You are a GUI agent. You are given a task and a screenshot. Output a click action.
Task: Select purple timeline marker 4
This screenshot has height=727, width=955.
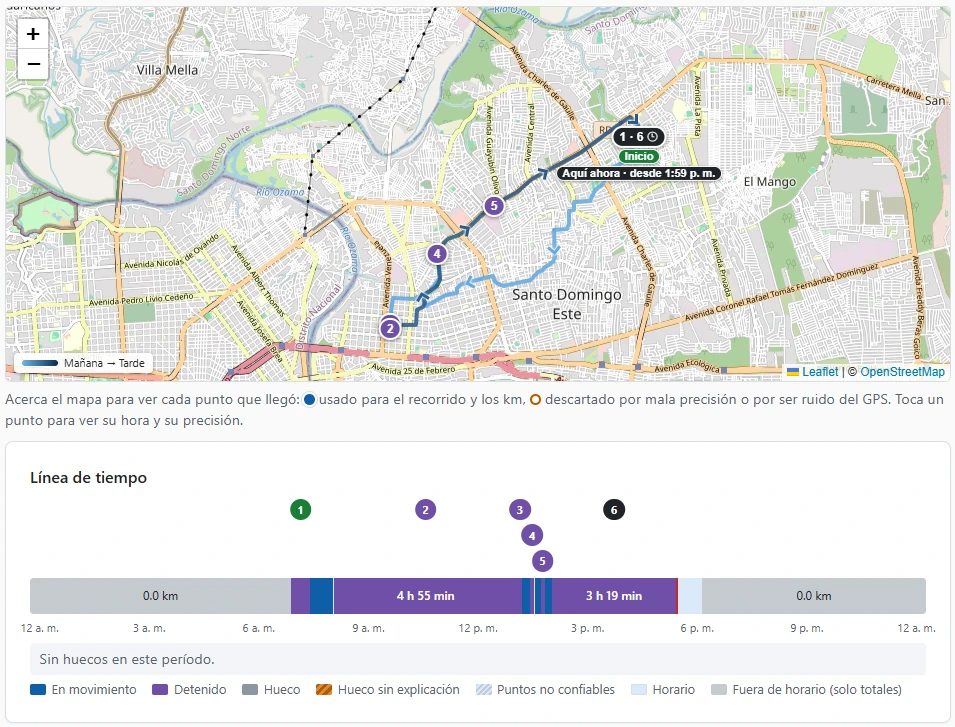532,536
